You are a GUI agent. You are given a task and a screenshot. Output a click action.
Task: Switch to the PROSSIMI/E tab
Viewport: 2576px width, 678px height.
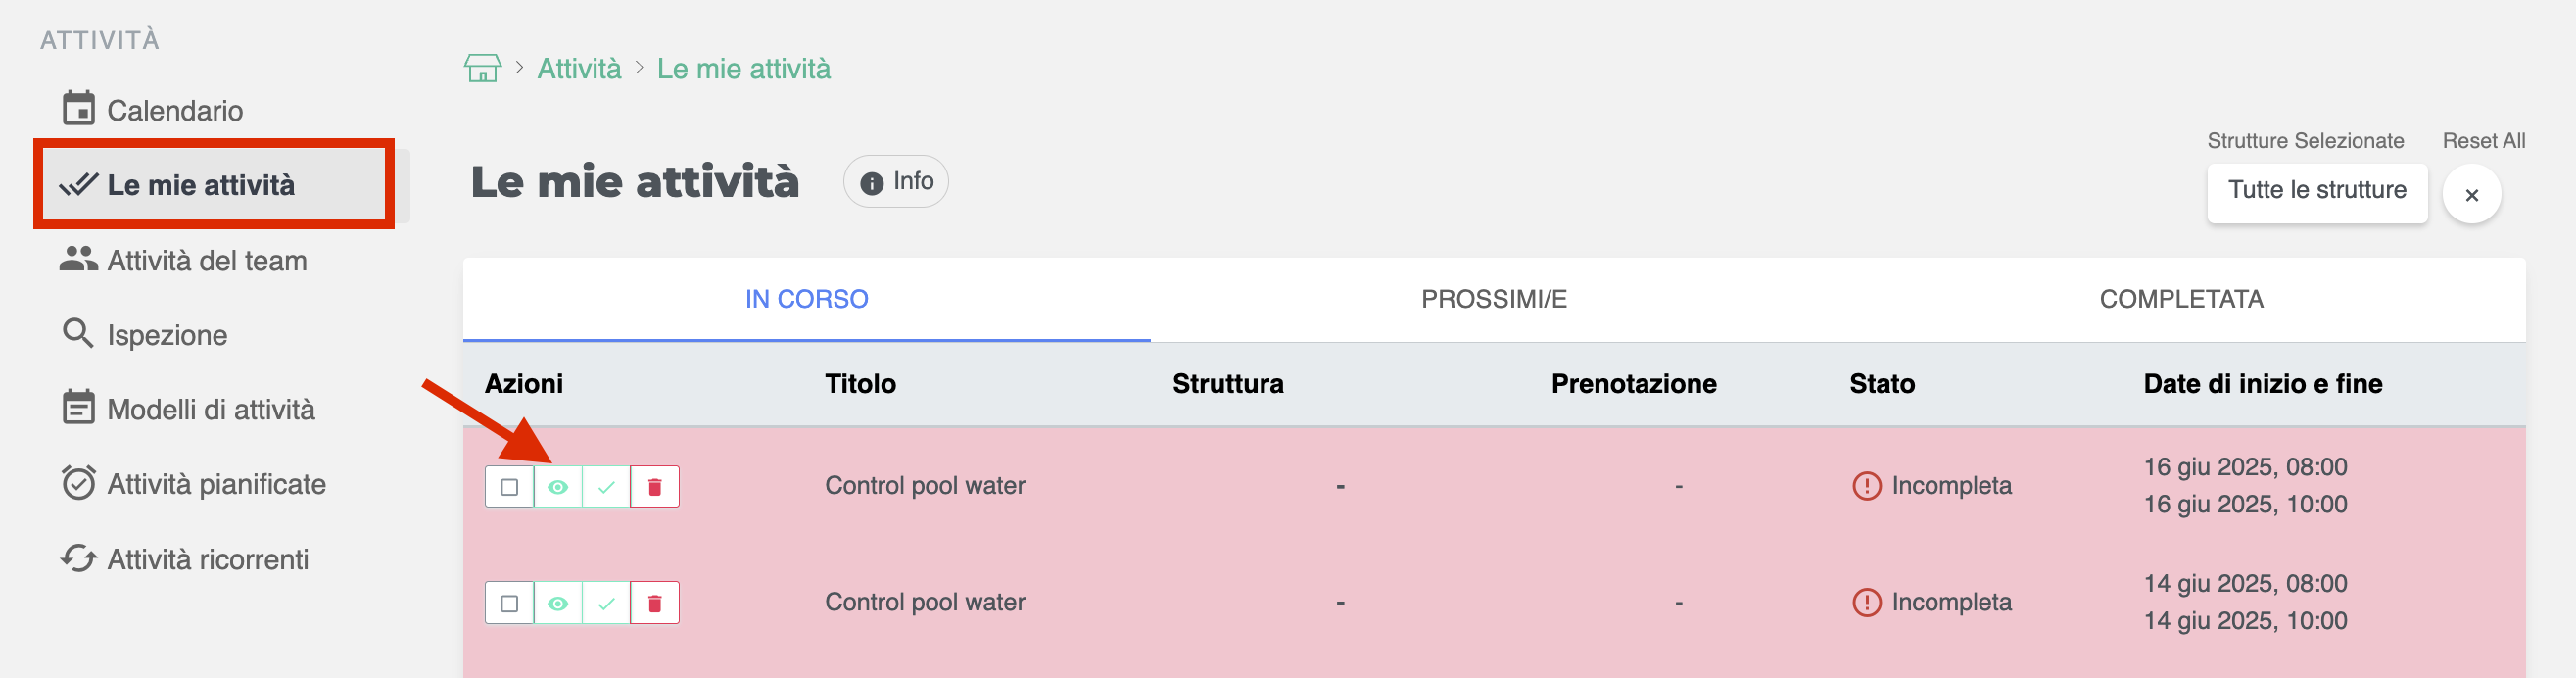(1493, 299)
